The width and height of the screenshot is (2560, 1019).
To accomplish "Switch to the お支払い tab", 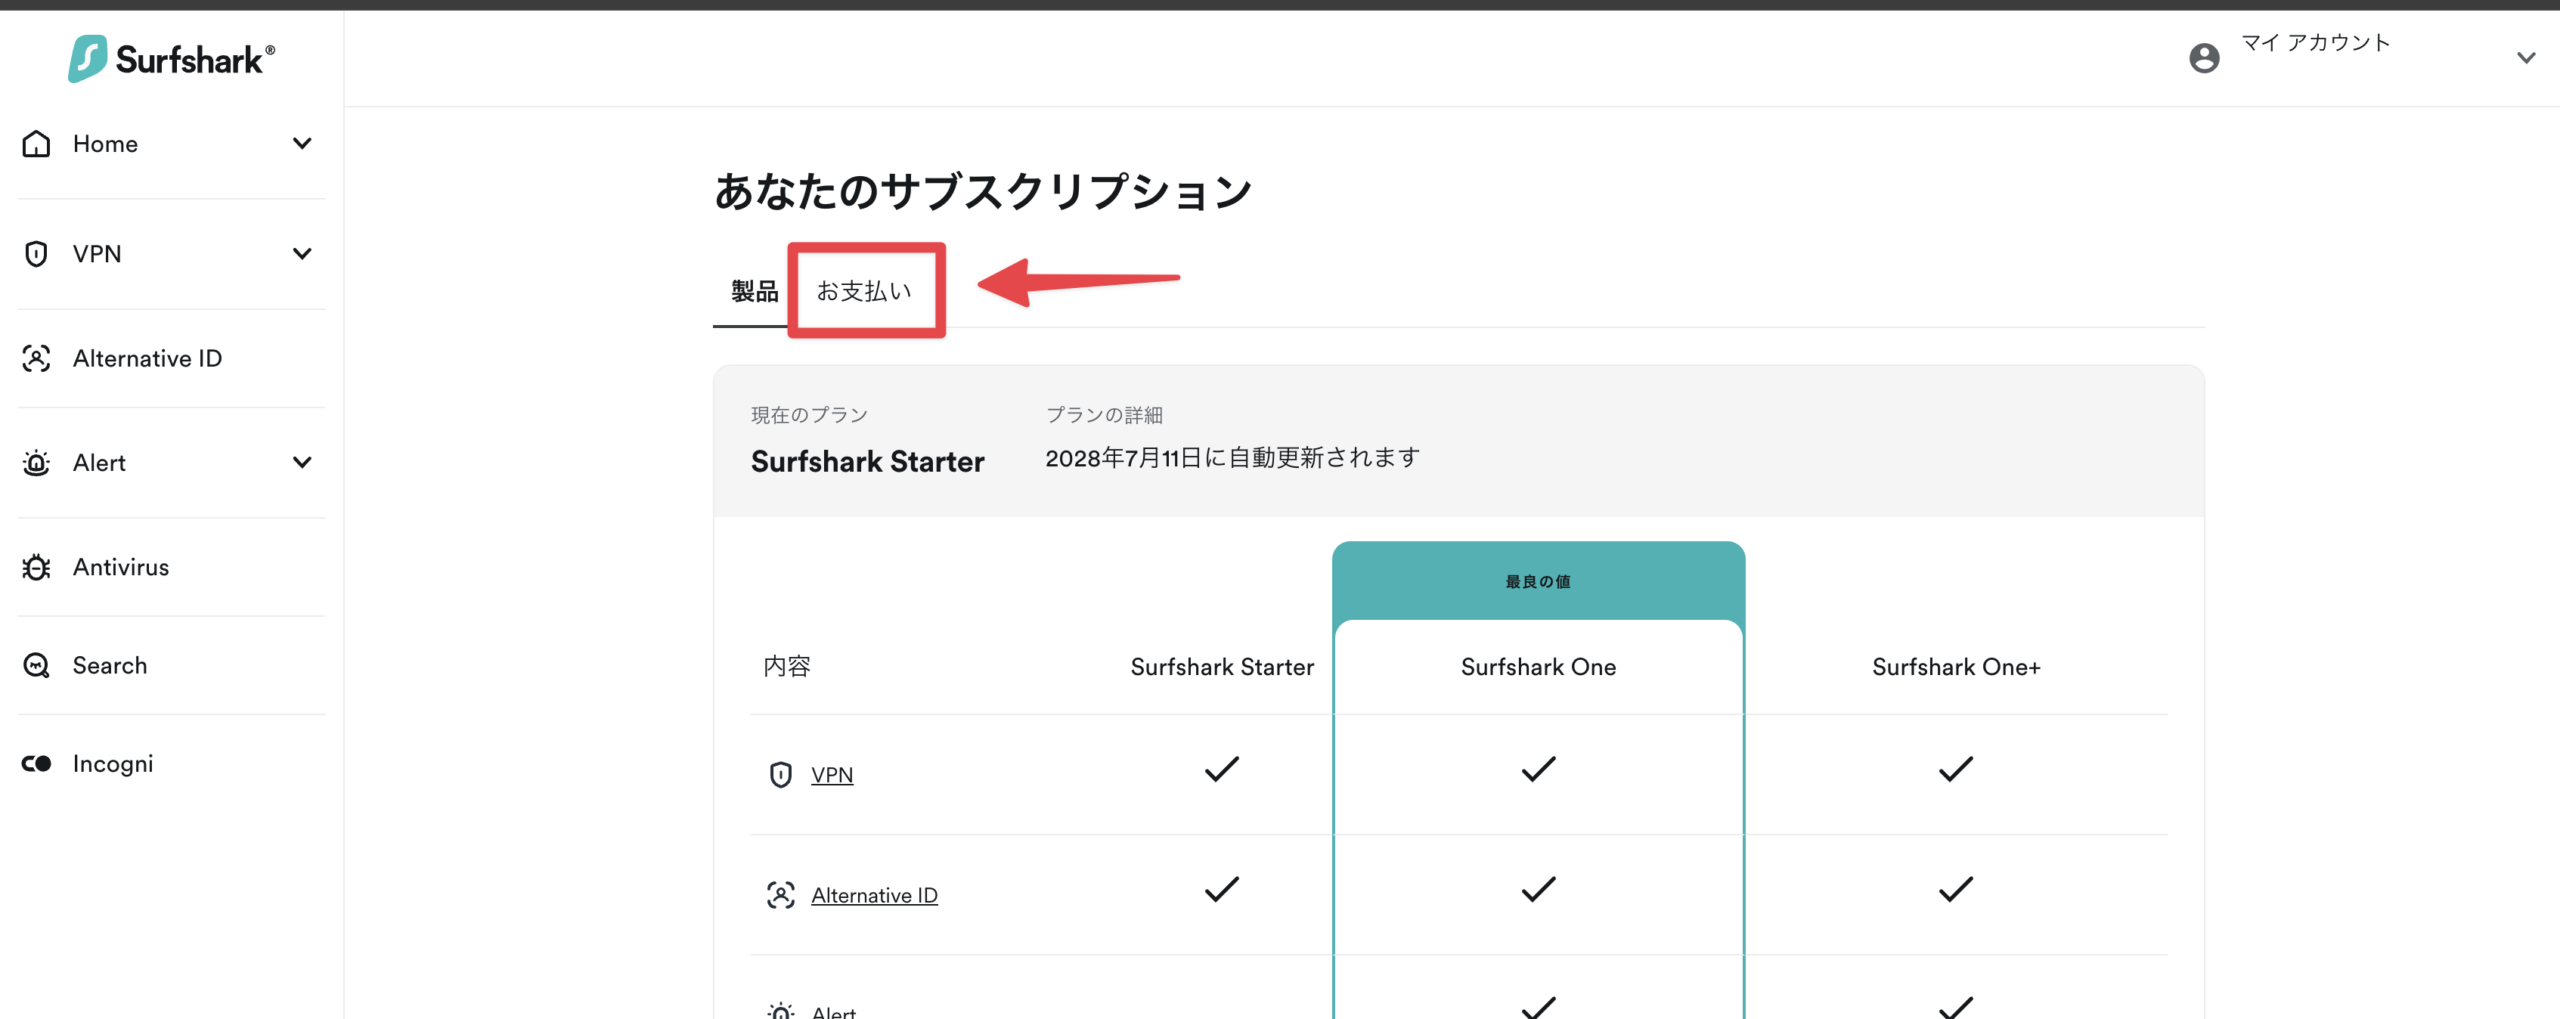I will (x=865, y=291).
